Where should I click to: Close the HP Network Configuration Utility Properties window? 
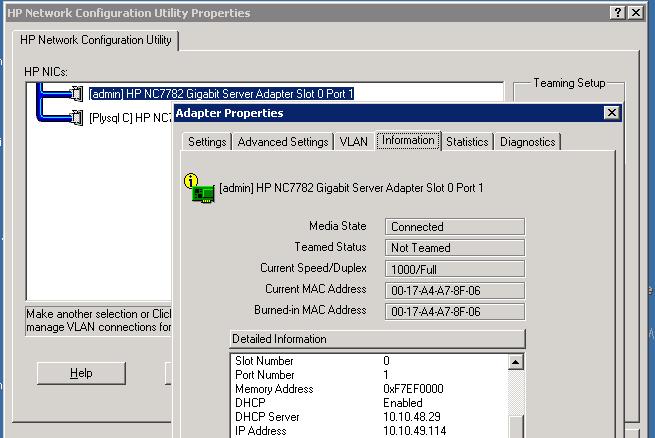[636, 13]
